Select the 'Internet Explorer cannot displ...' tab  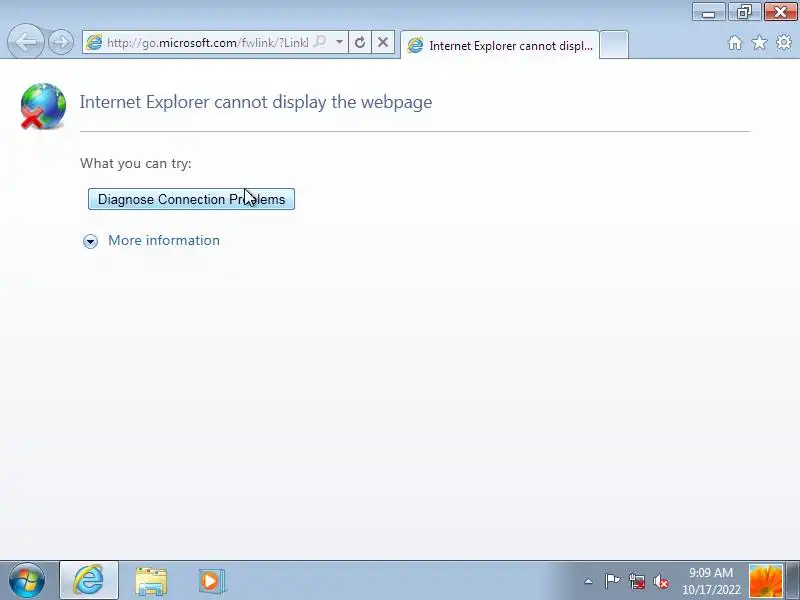click(500, 45)
